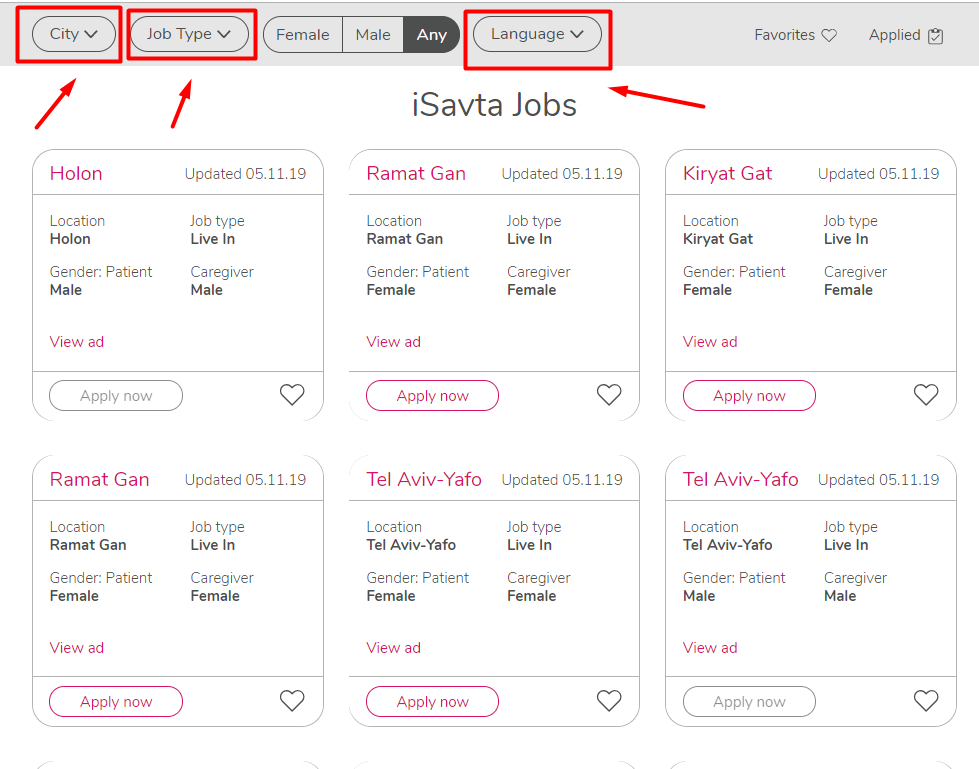Favorite the Holon job with its heart

[x=292, y=394]
